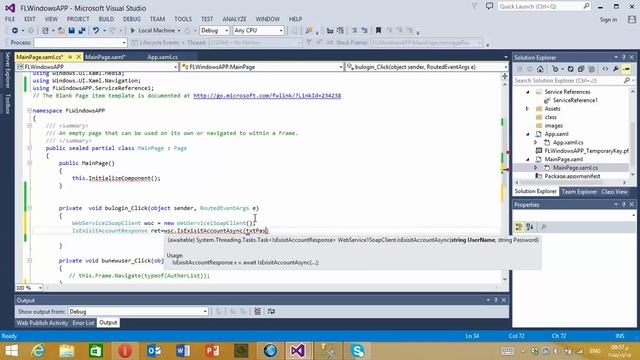Open the ANALYZE menu
Image resolution: width=640 pixels, height=360 pixels.
coord(234,19)
